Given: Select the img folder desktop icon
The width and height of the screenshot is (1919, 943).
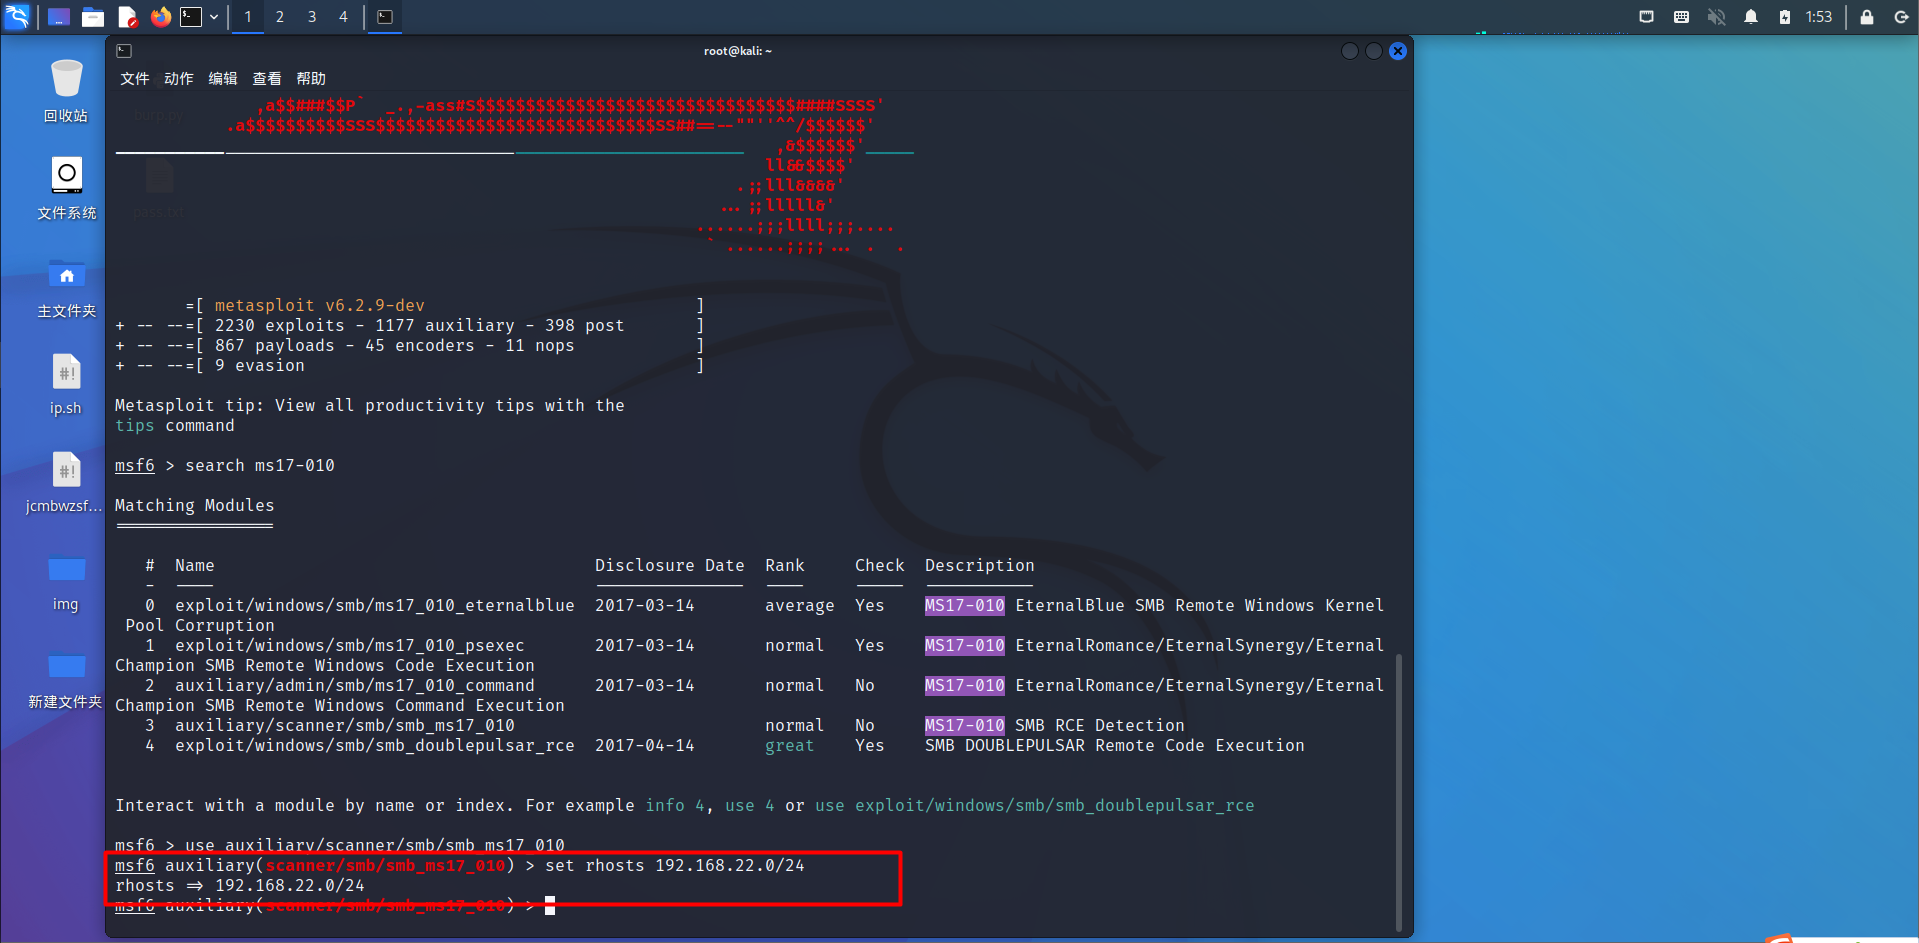Looking at the screenshot, I should pos(66,580).
